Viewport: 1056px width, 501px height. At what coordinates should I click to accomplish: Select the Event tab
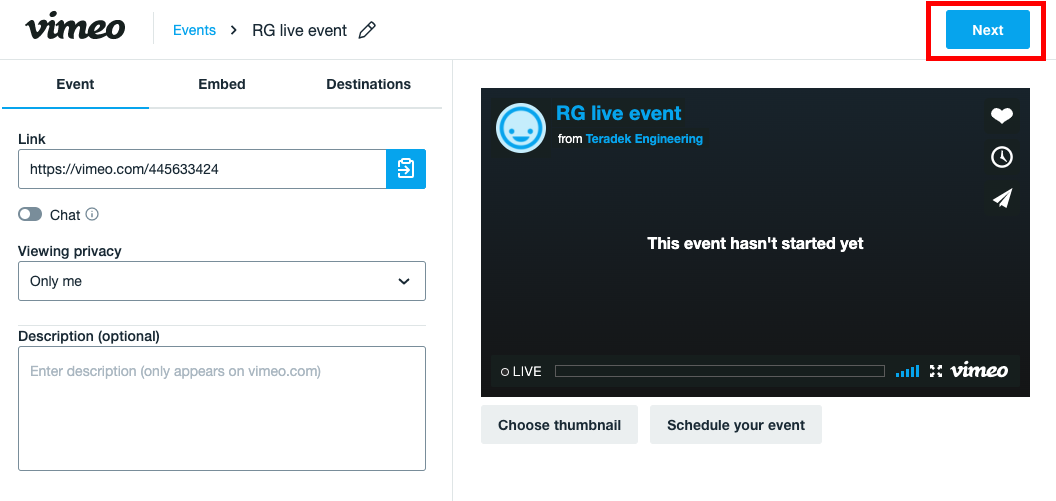coord(75,84)
